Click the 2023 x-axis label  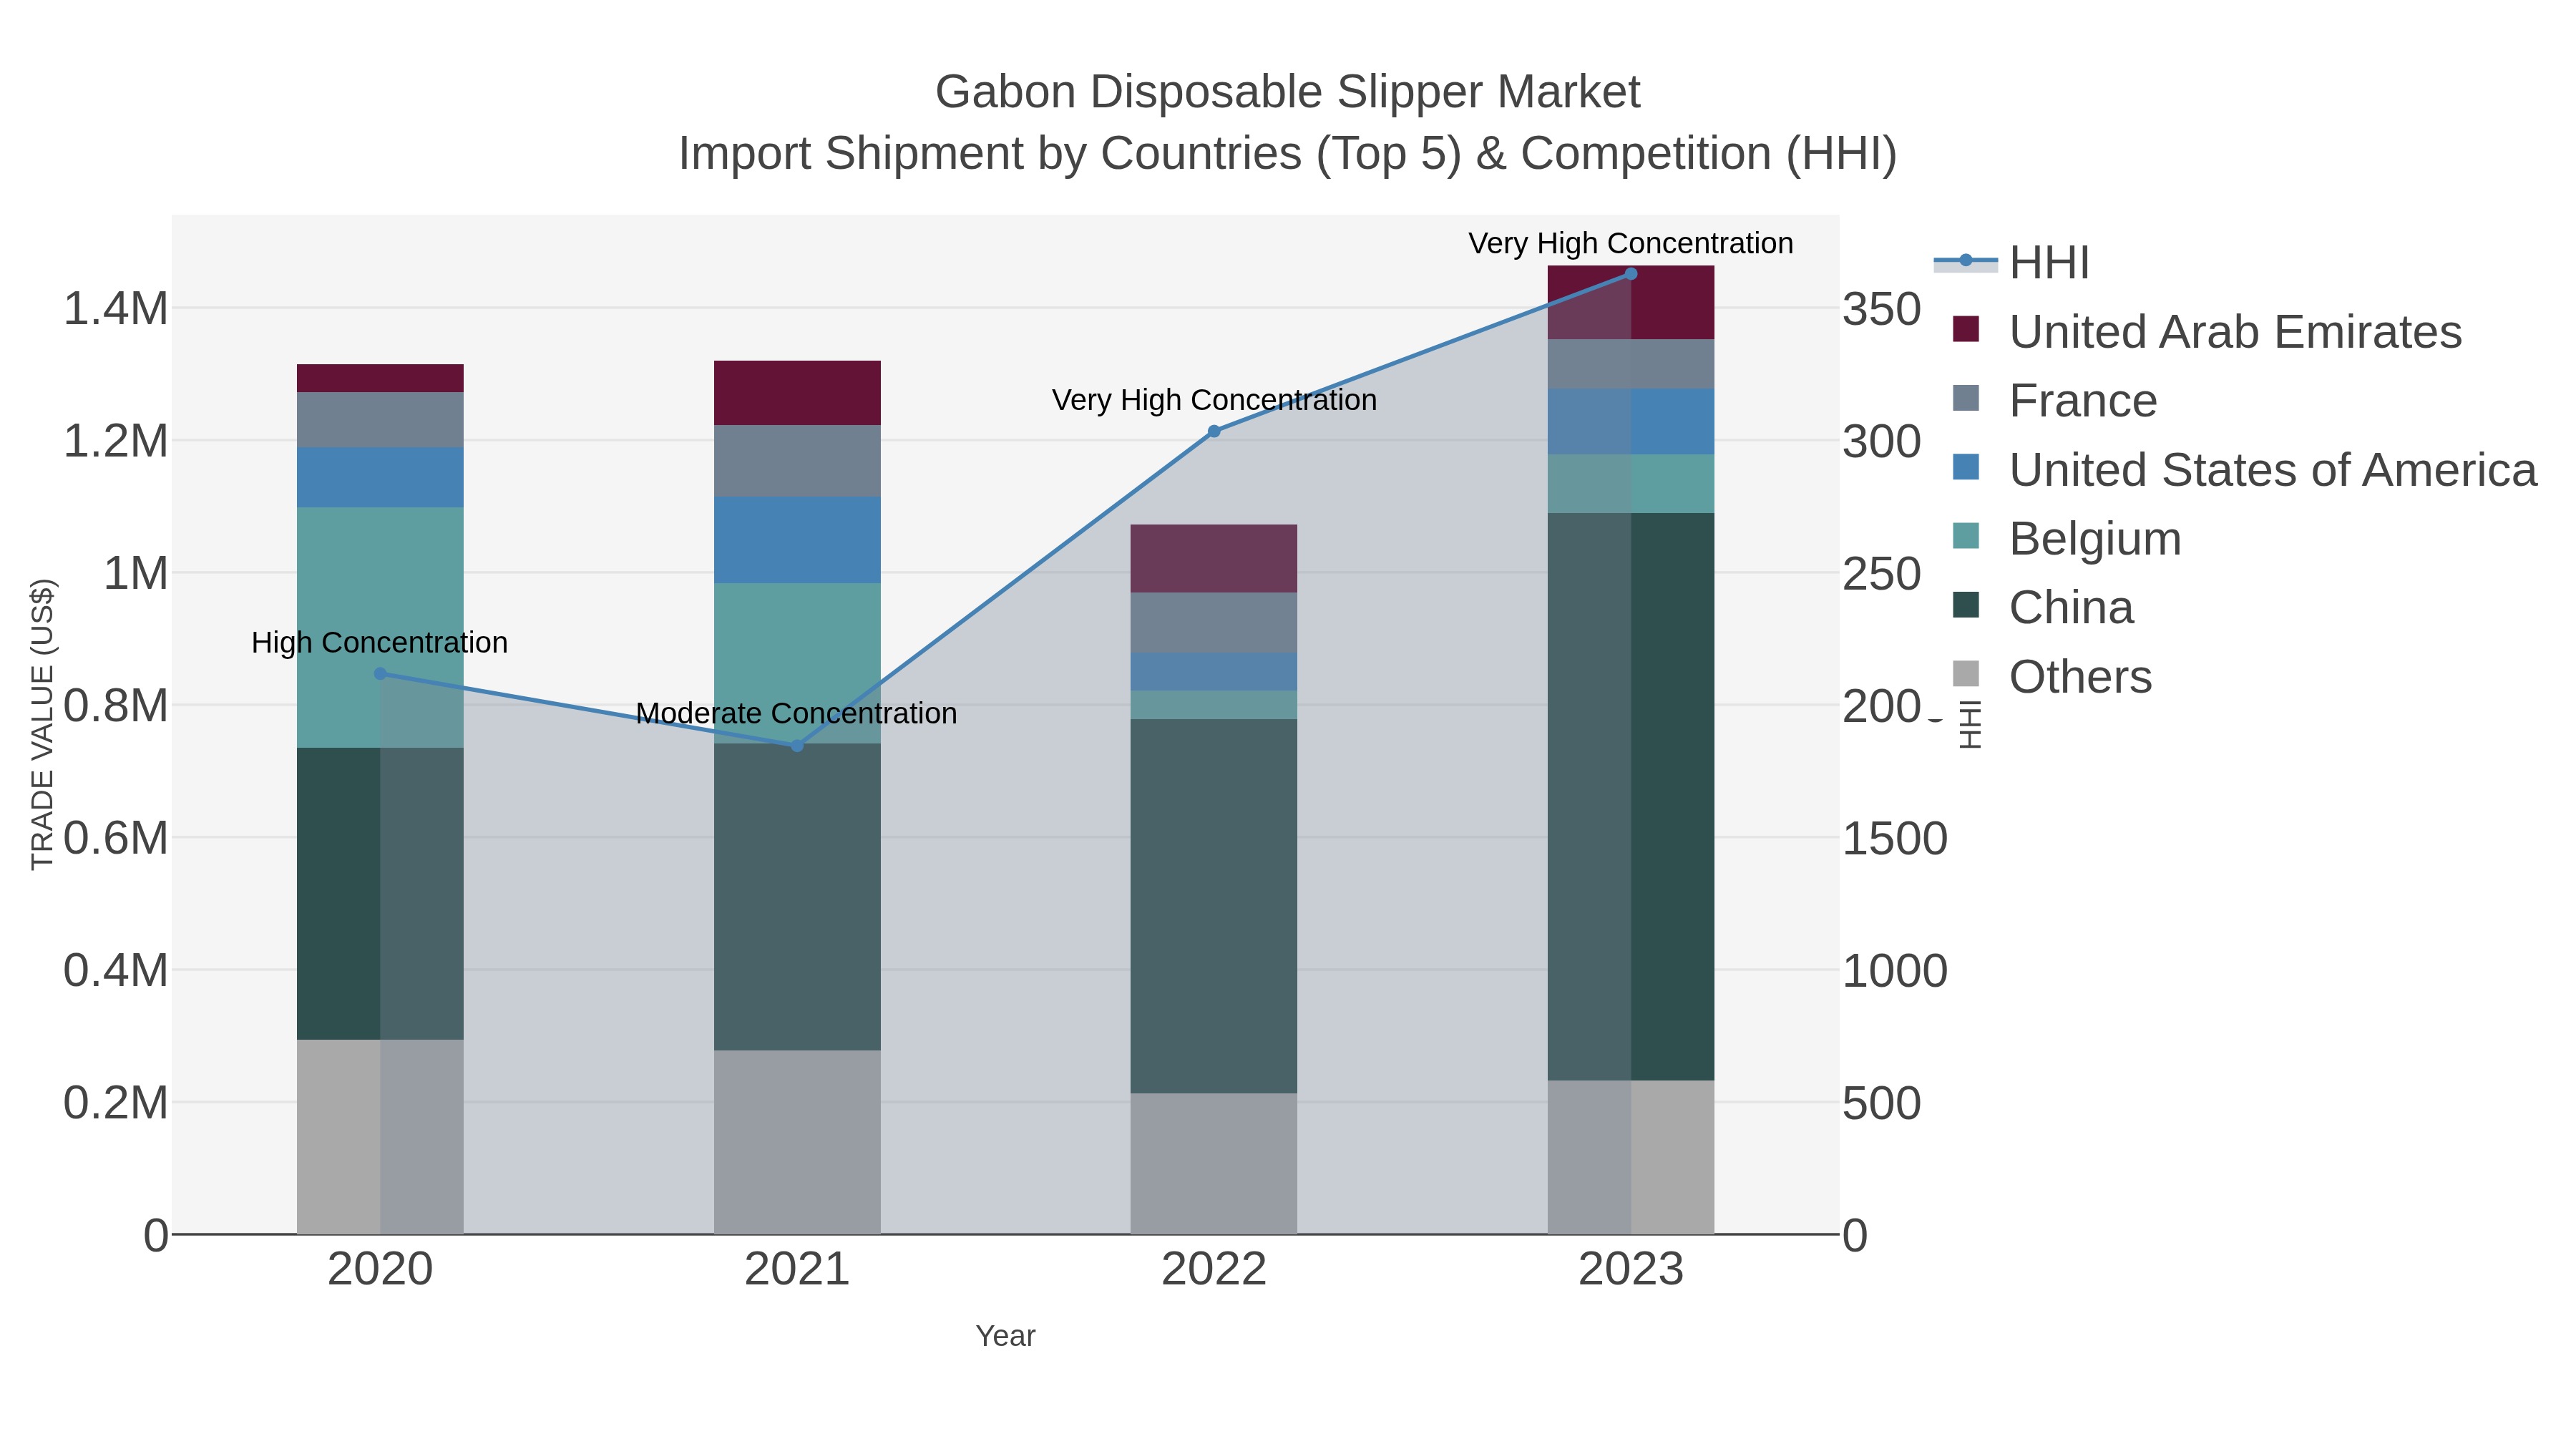[1631, 1270]
